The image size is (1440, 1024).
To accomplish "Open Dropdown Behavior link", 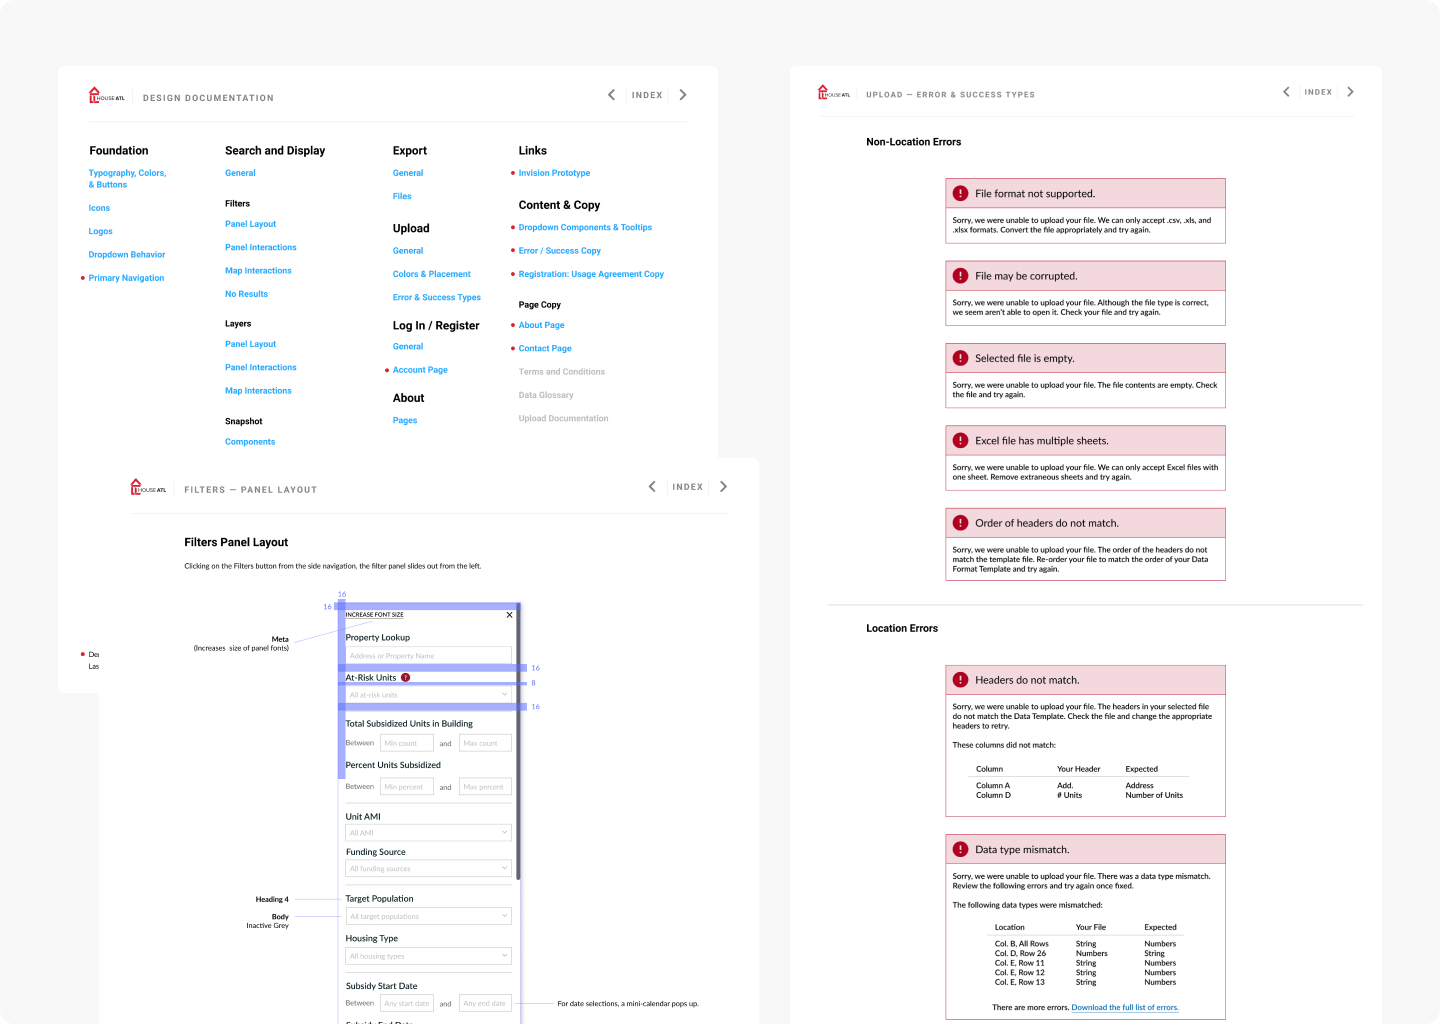I will pos(127,255).
